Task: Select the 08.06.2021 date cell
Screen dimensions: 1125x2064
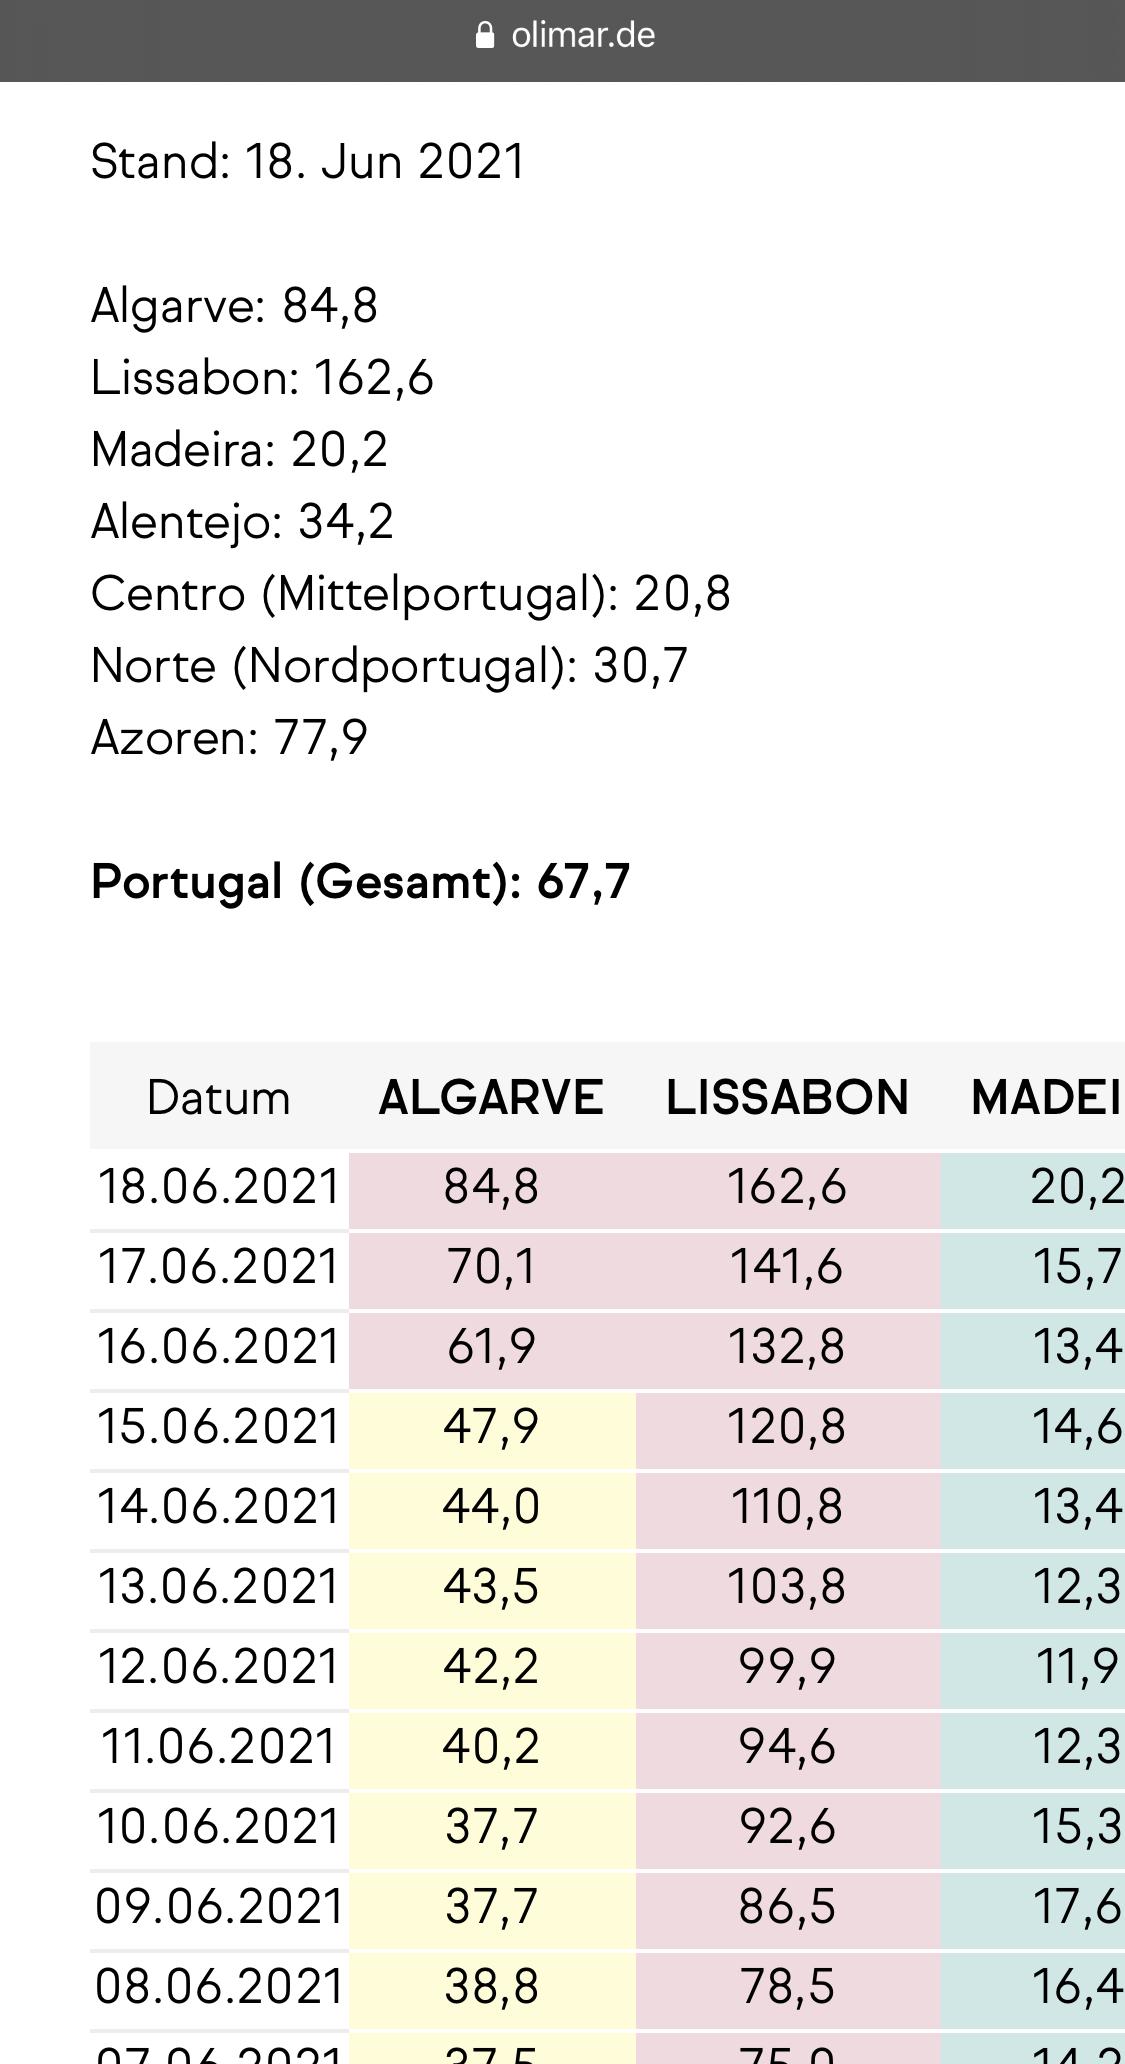Action: click(219, 1988)
